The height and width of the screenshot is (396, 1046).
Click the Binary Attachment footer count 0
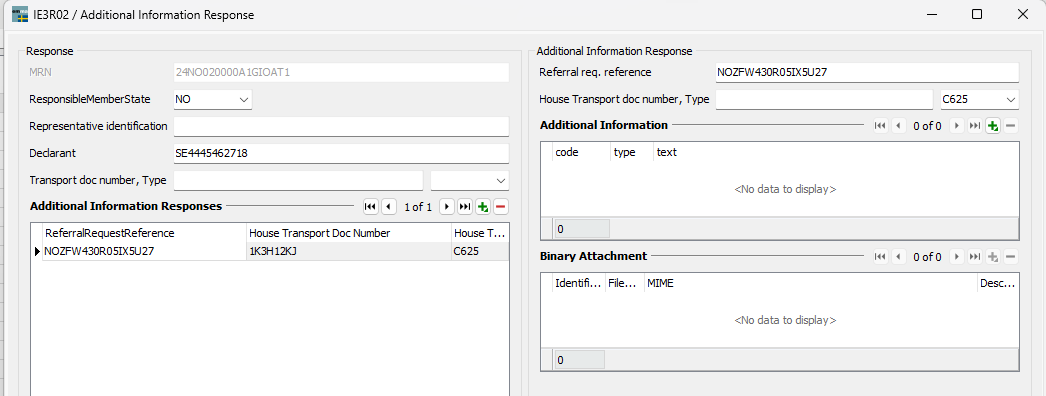point(579,360)
